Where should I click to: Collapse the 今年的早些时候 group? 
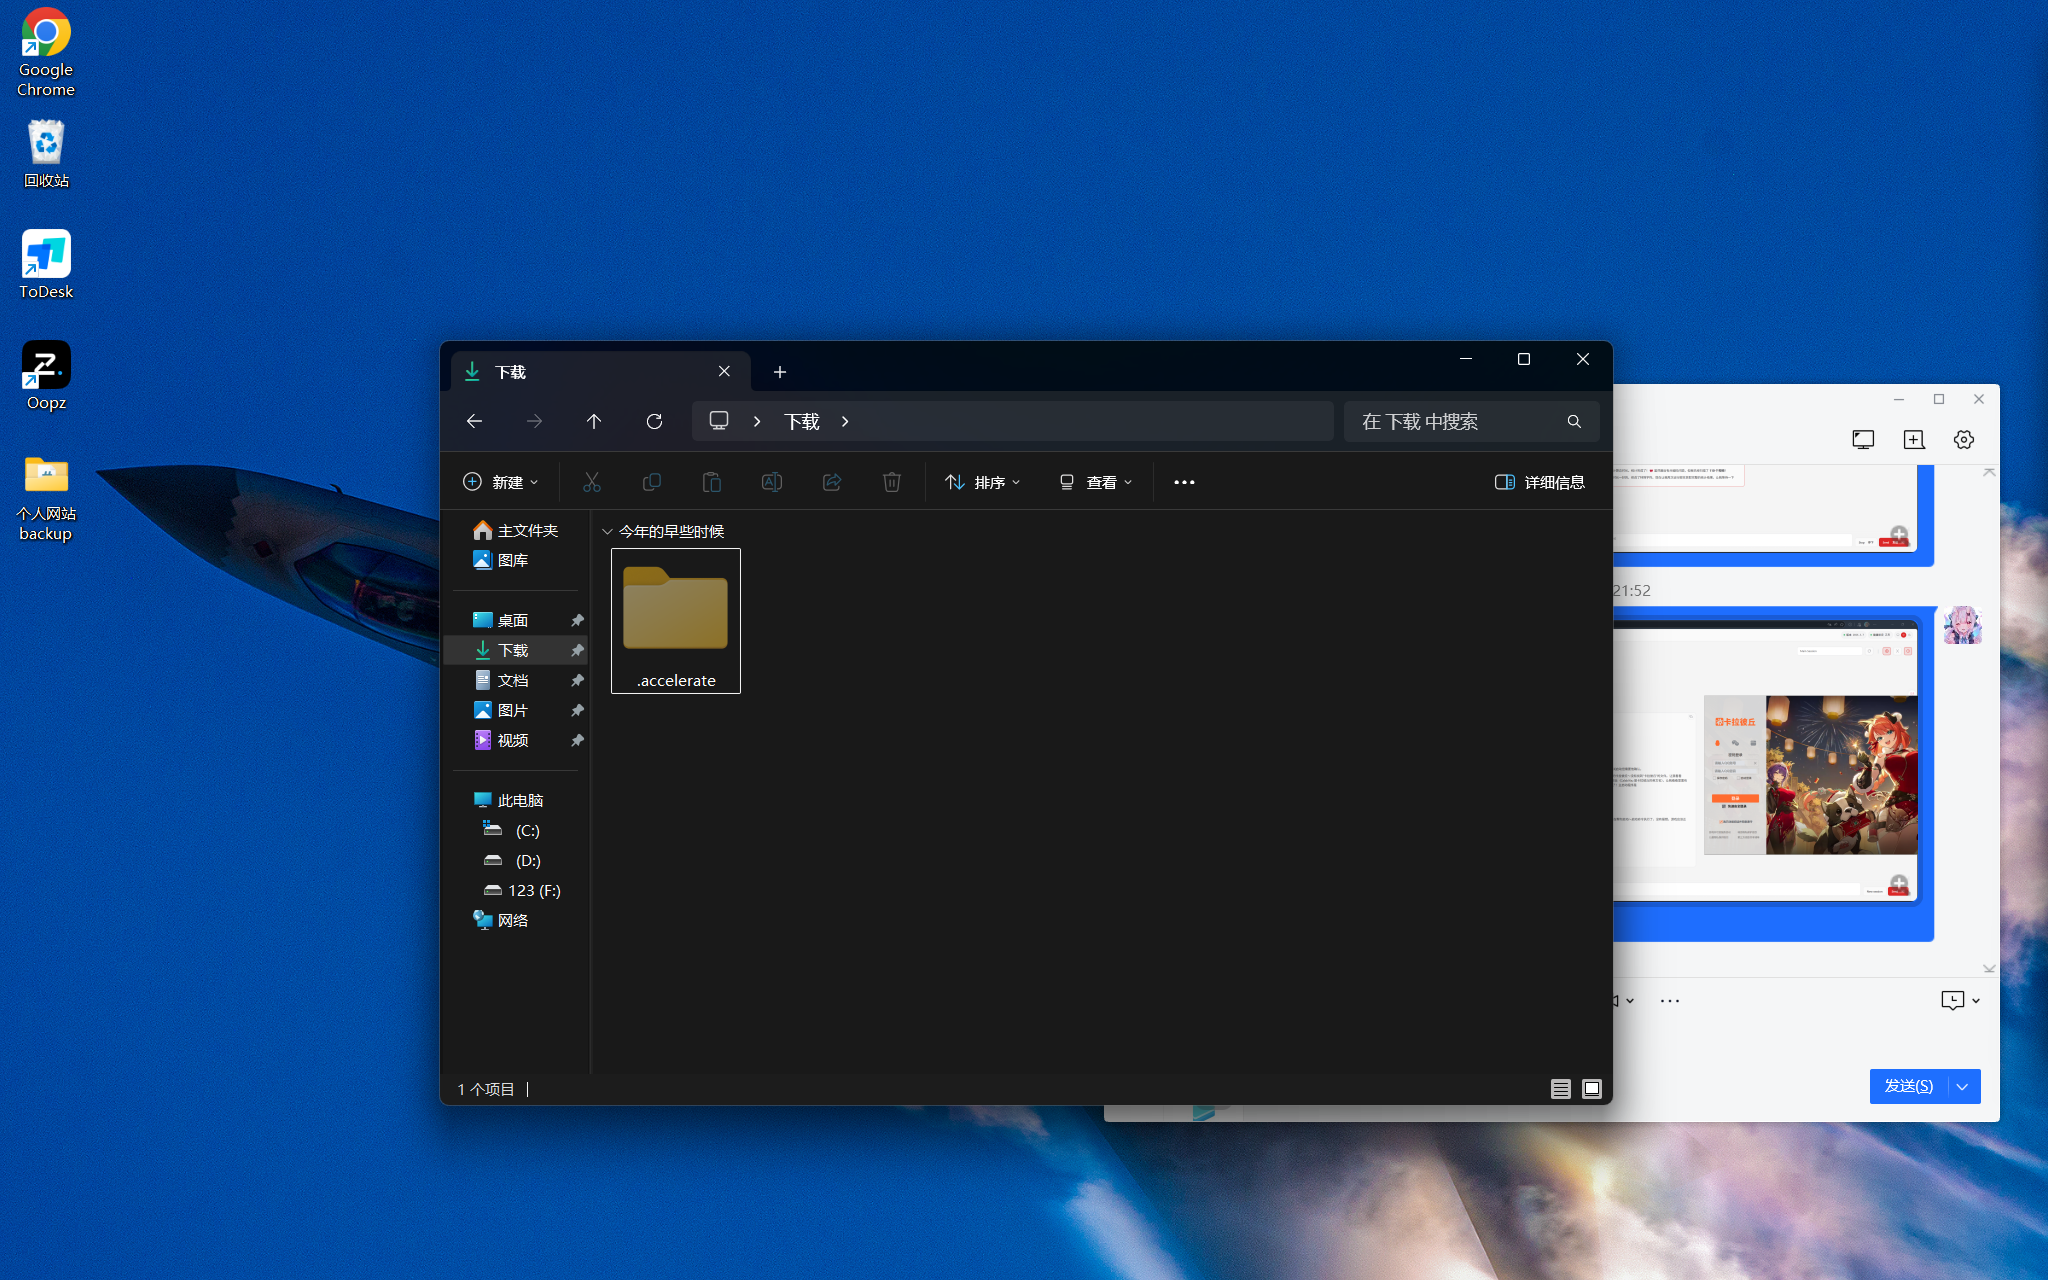(x=607, y=532)
